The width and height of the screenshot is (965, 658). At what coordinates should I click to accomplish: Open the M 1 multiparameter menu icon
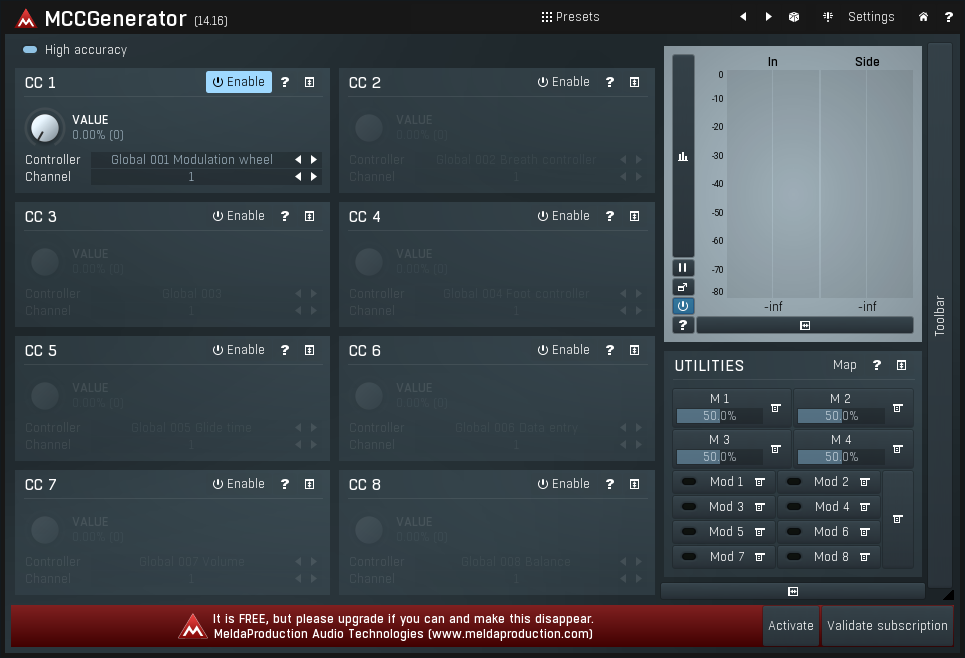(775, 408)
